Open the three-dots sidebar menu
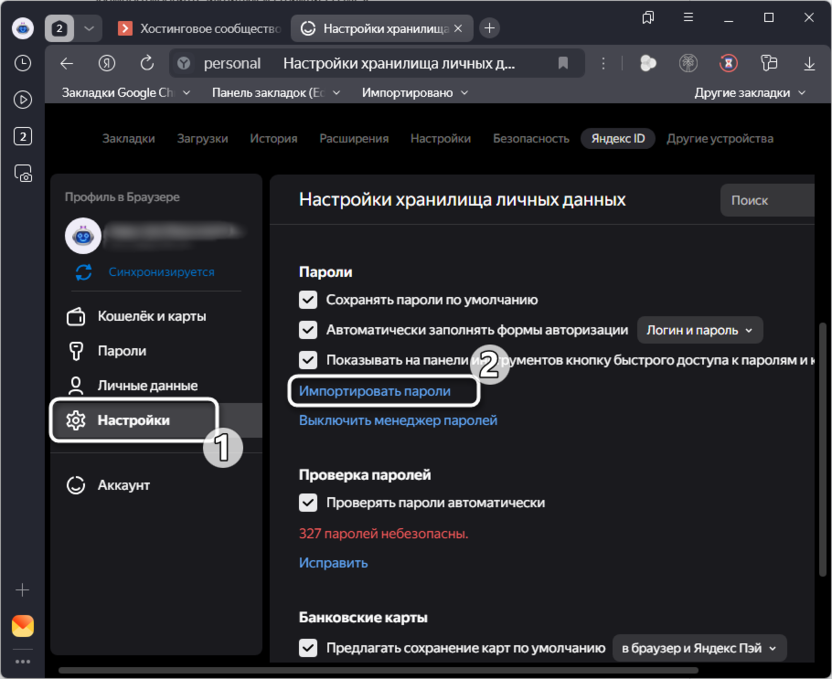 coord(22,661)
